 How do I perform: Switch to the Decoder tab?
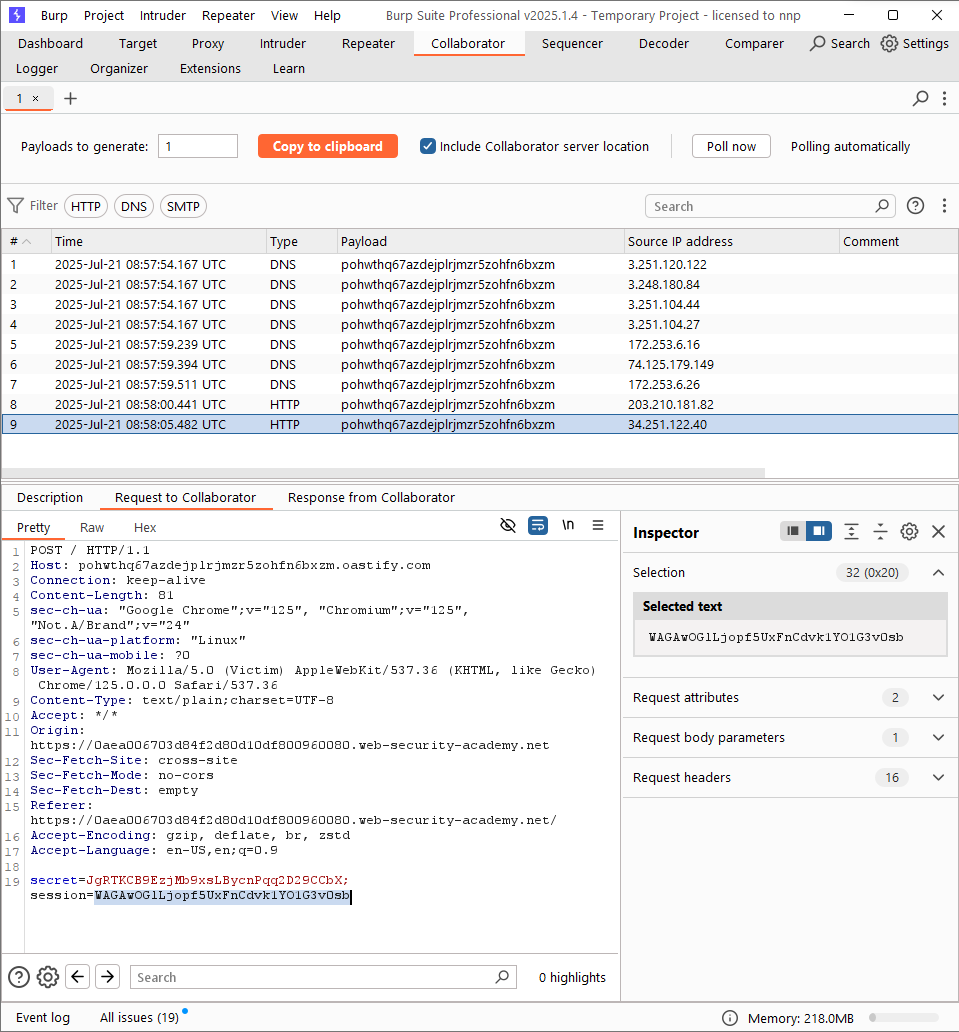point(663,43)
